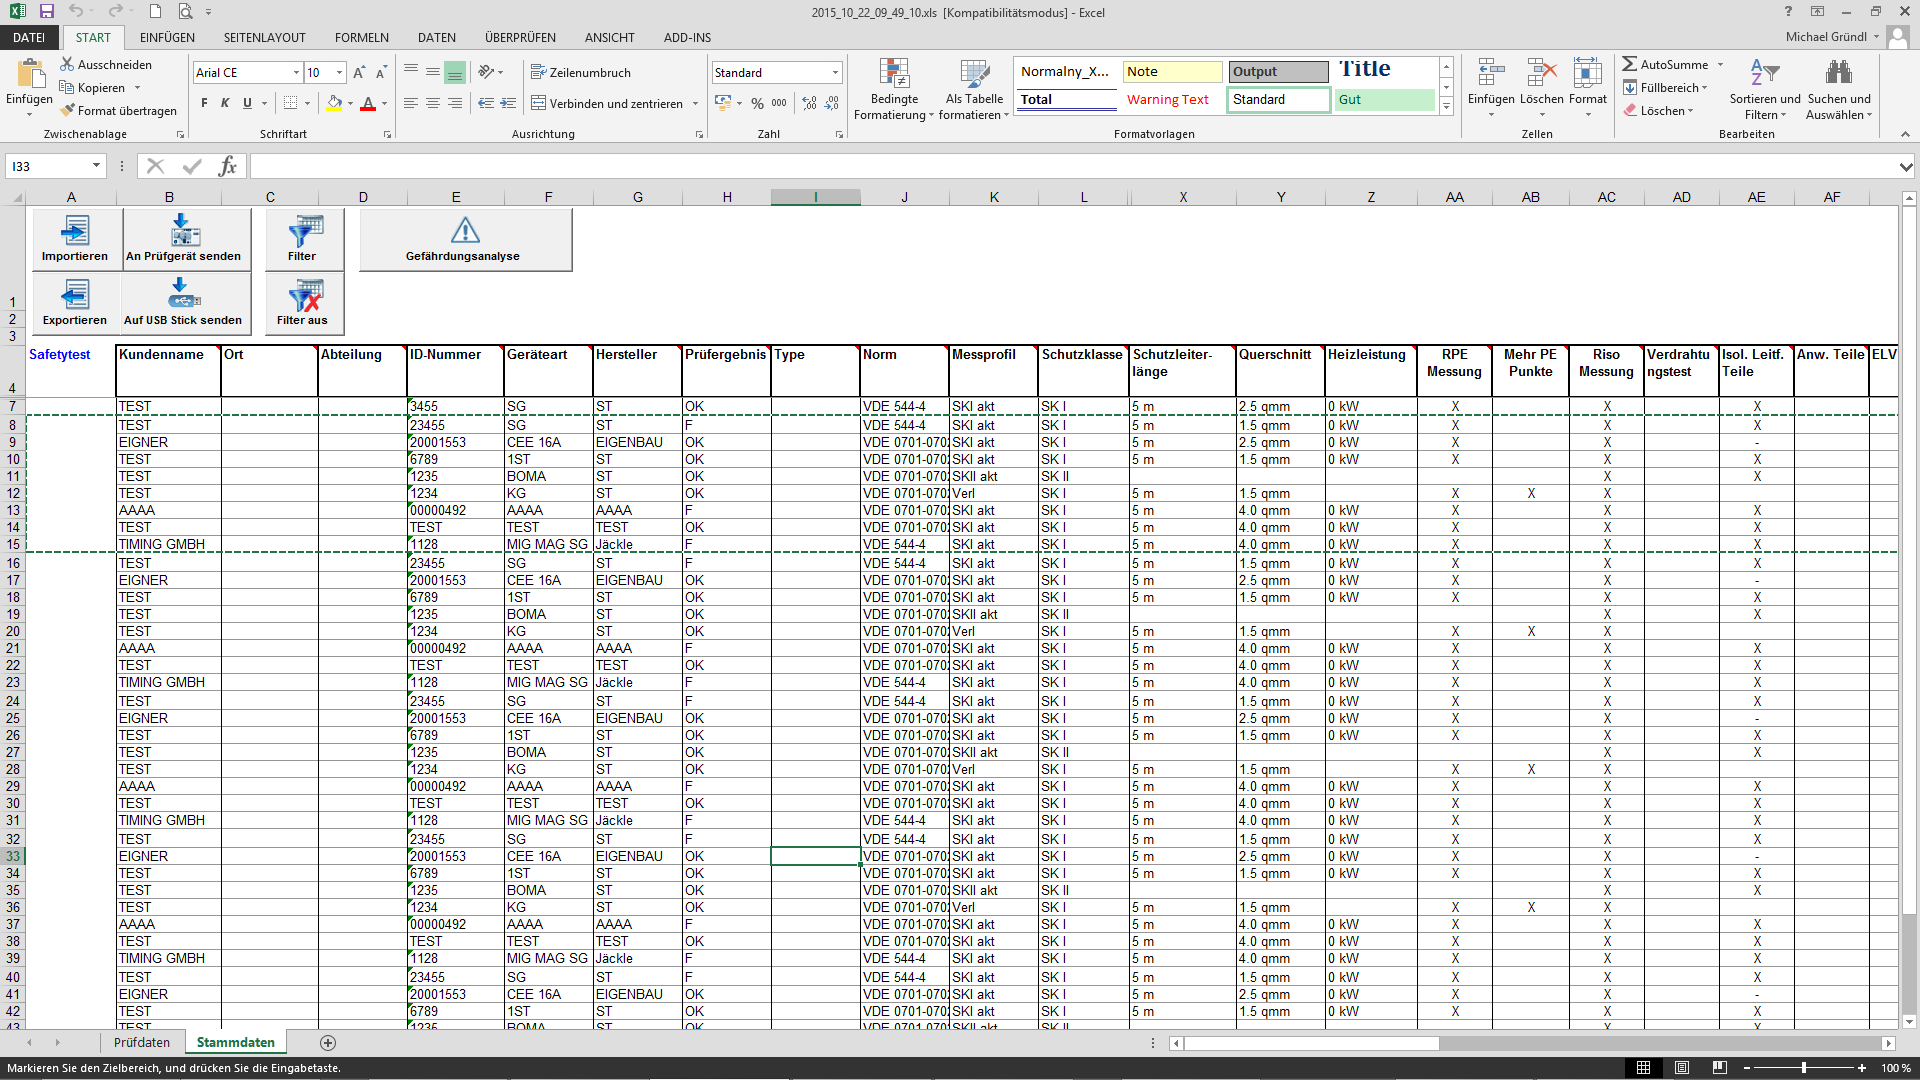The image size is (1920, 1080).
Task: Open the font size dropdown
Action: point(340,73)
